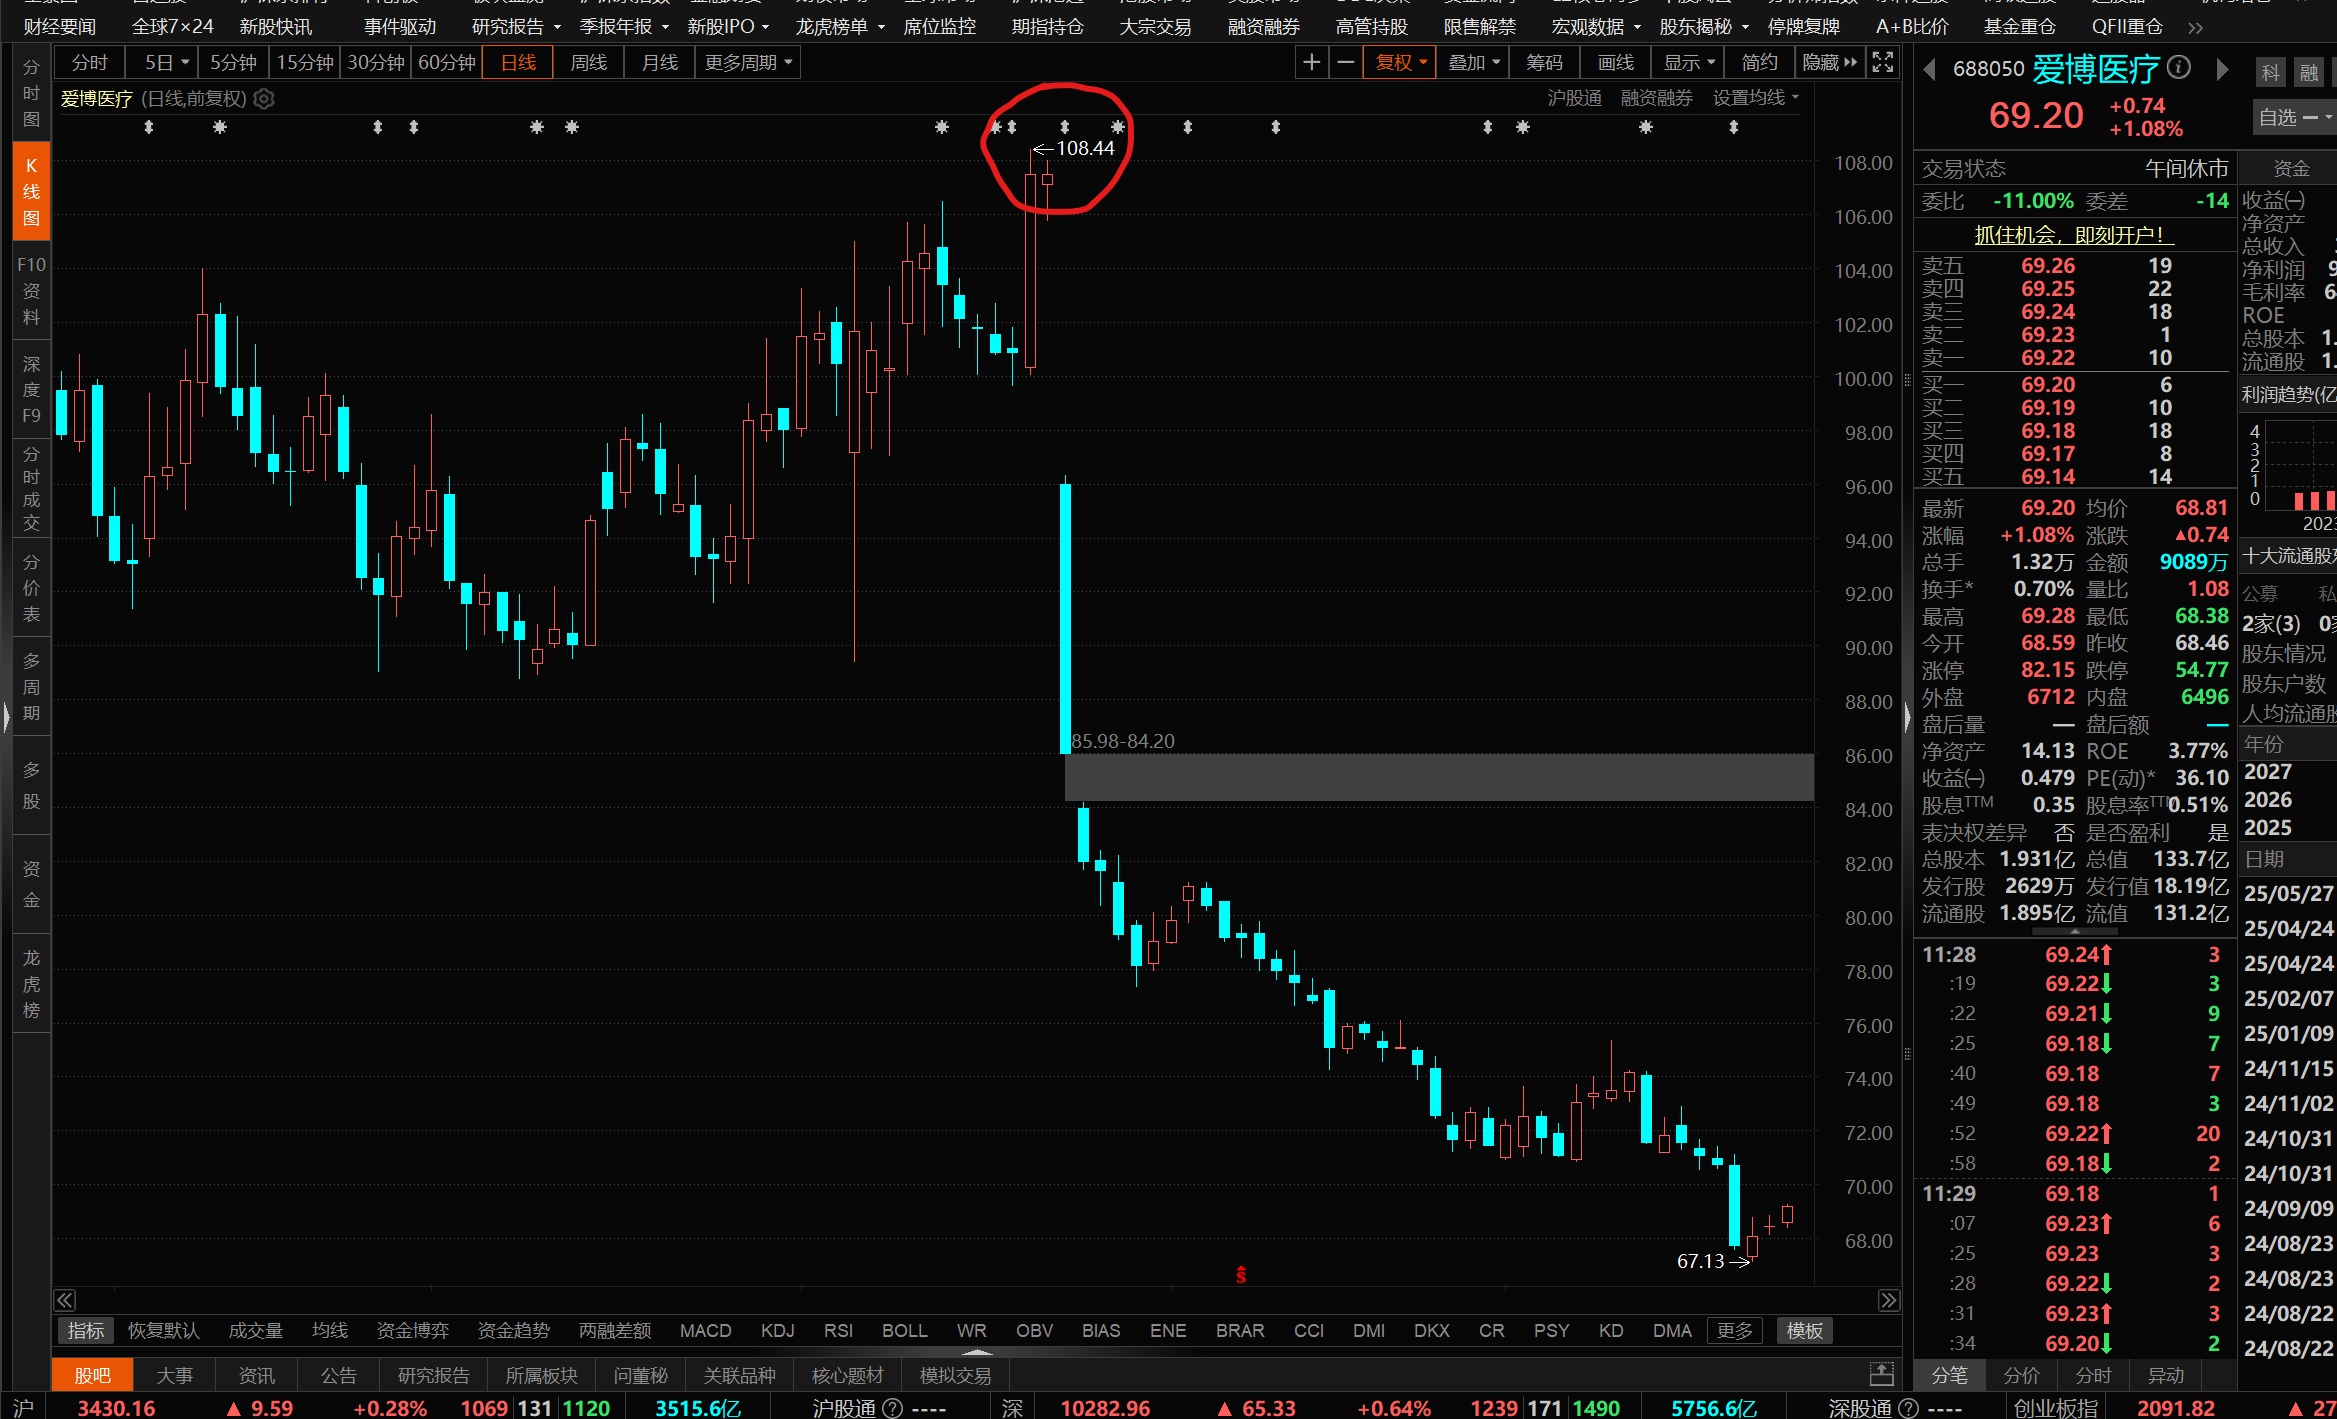Click the chart-side panel splitter handle
The image size is (2337, 1419).
(x=1907, y=716)
